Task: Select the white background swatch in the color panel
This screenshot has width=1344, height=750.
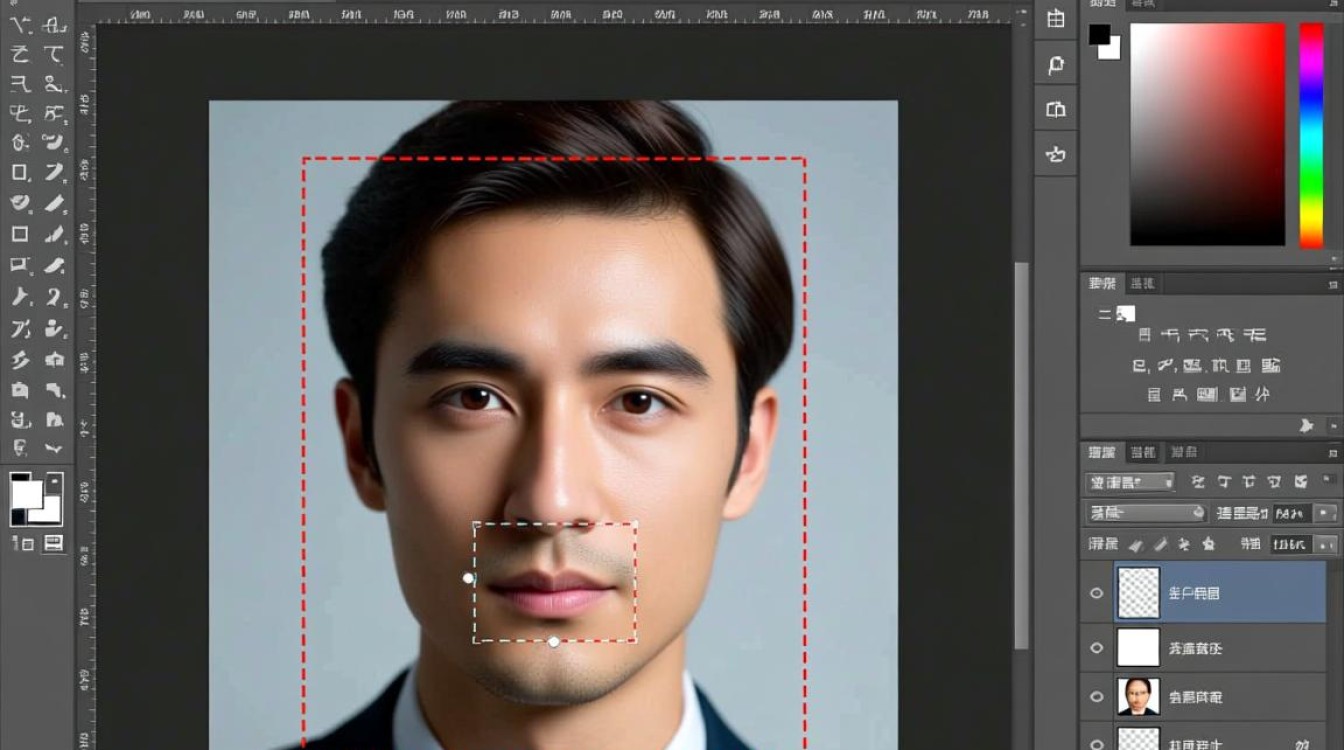Action: (x=1111, y=49)
